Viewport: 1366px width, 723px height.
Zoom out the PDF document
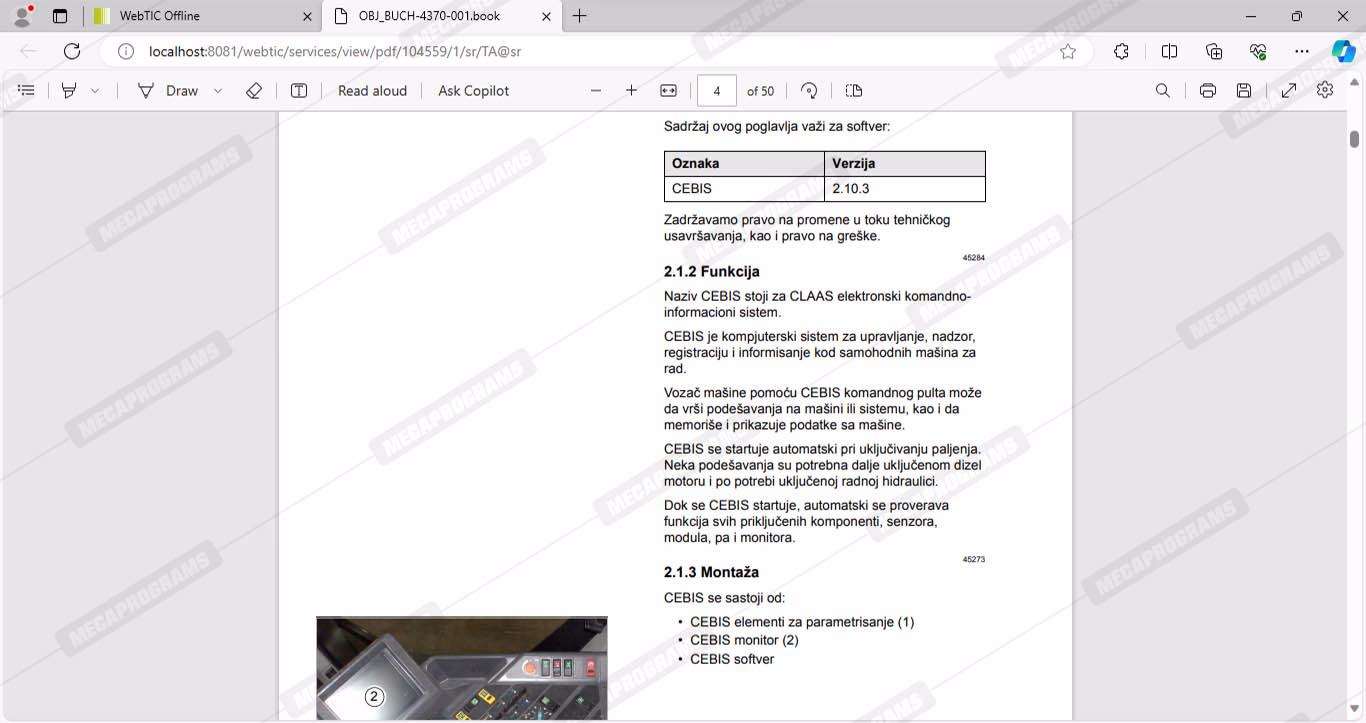click(596, 91)
